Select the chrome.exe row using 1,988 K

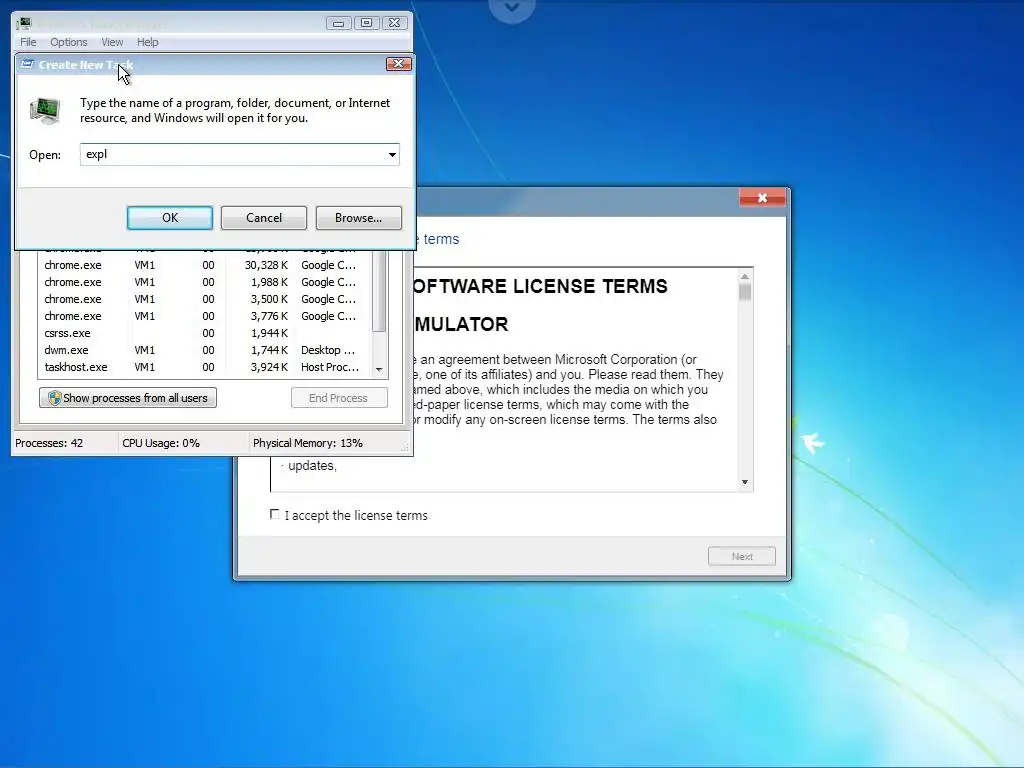[x=204, y=282]
